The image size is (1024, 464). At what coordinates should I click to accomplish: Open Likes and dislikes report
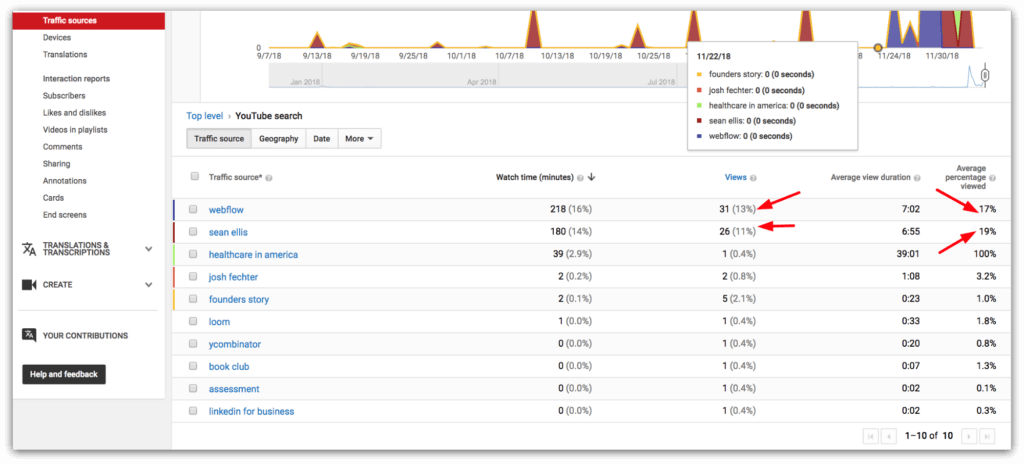coord(74,113)
